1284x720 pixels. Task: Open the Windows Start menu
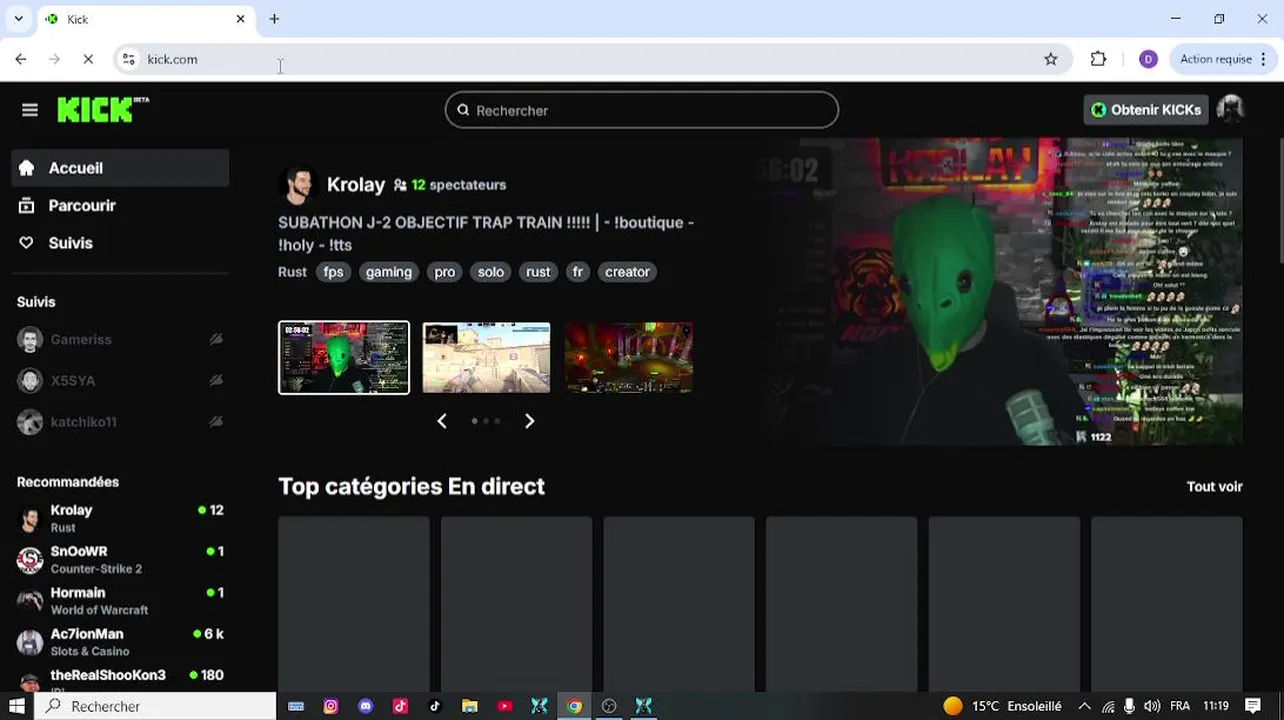click(x=17, y=706)
